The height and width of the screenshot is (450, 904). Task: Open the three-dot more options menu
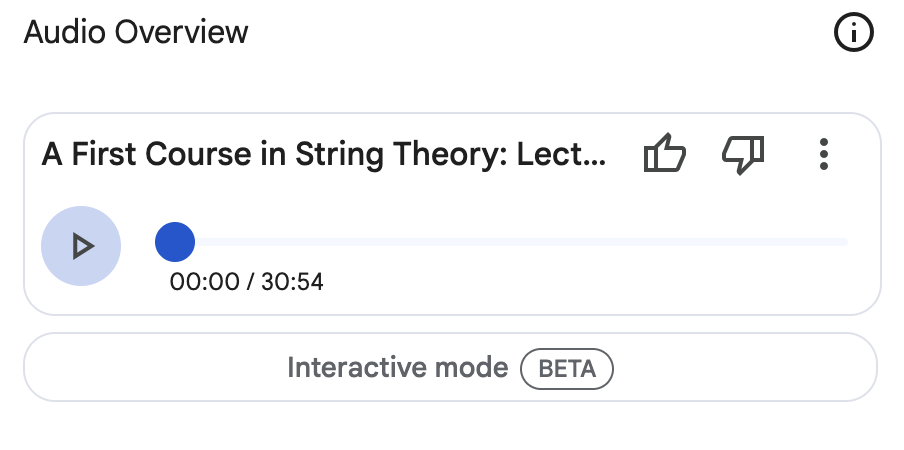823,155
